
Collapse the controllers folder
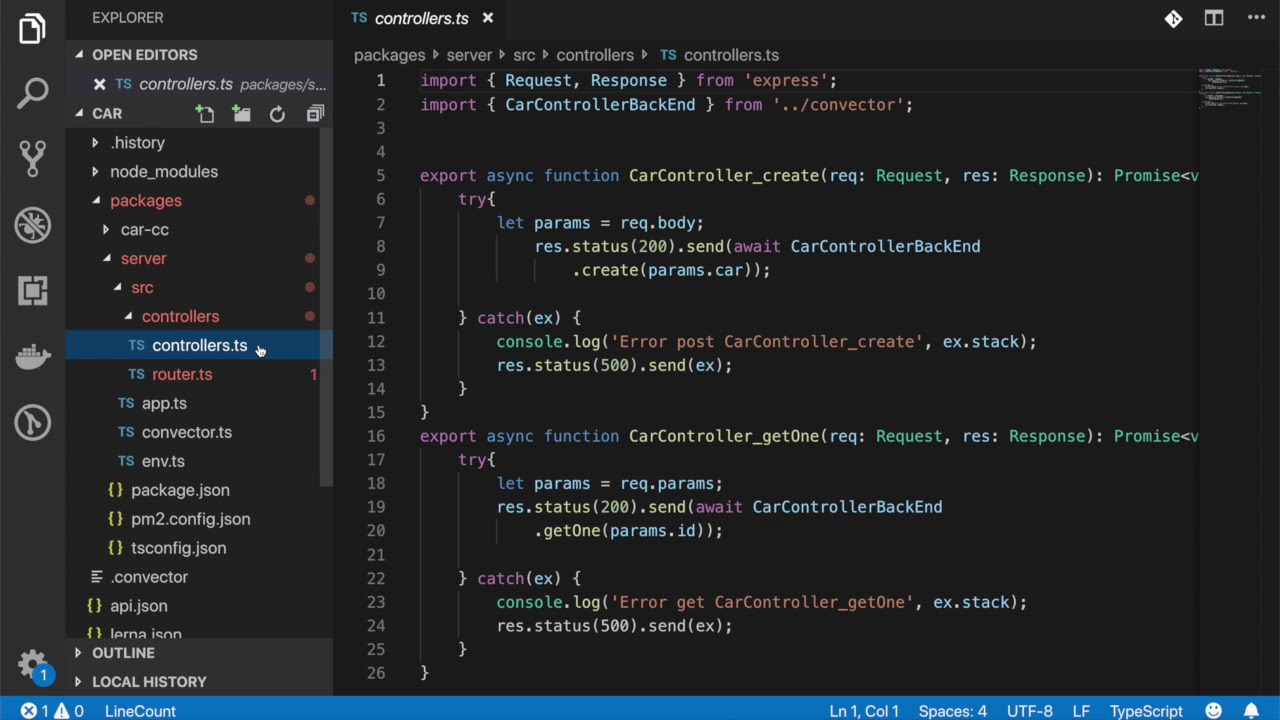pos(180,317)
